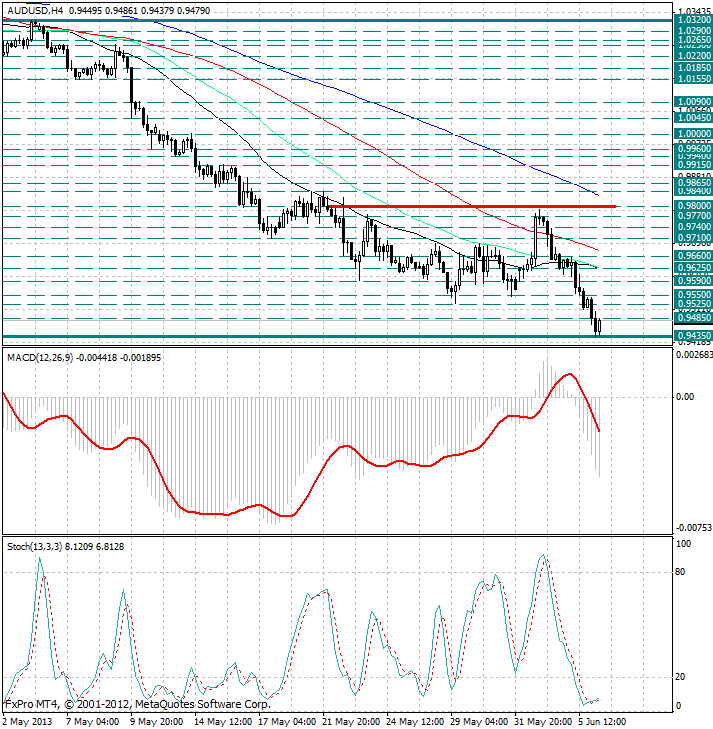
Task: Click the MACD scale maximum 0.002683
Action: (x=694, y=355)
